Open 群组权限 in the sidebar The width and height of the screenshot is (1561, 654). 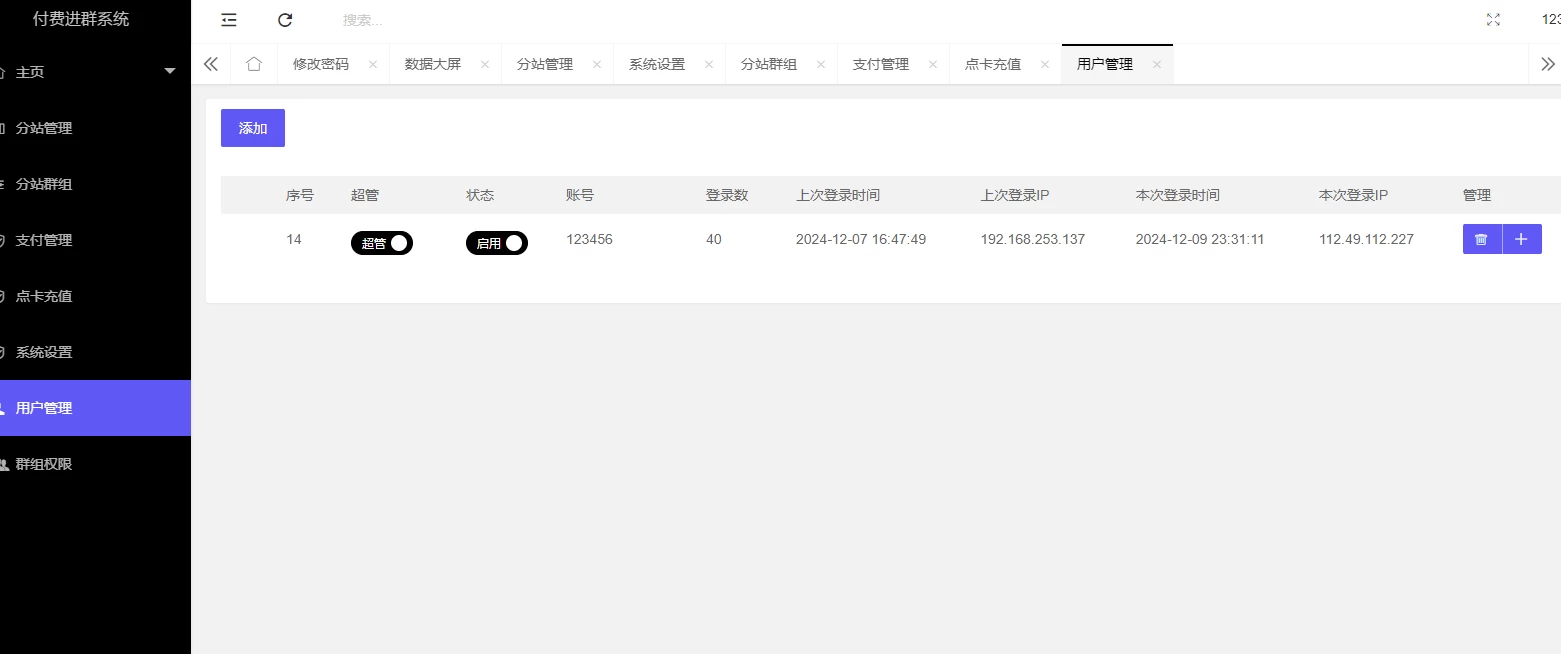(x=44, y=464)
